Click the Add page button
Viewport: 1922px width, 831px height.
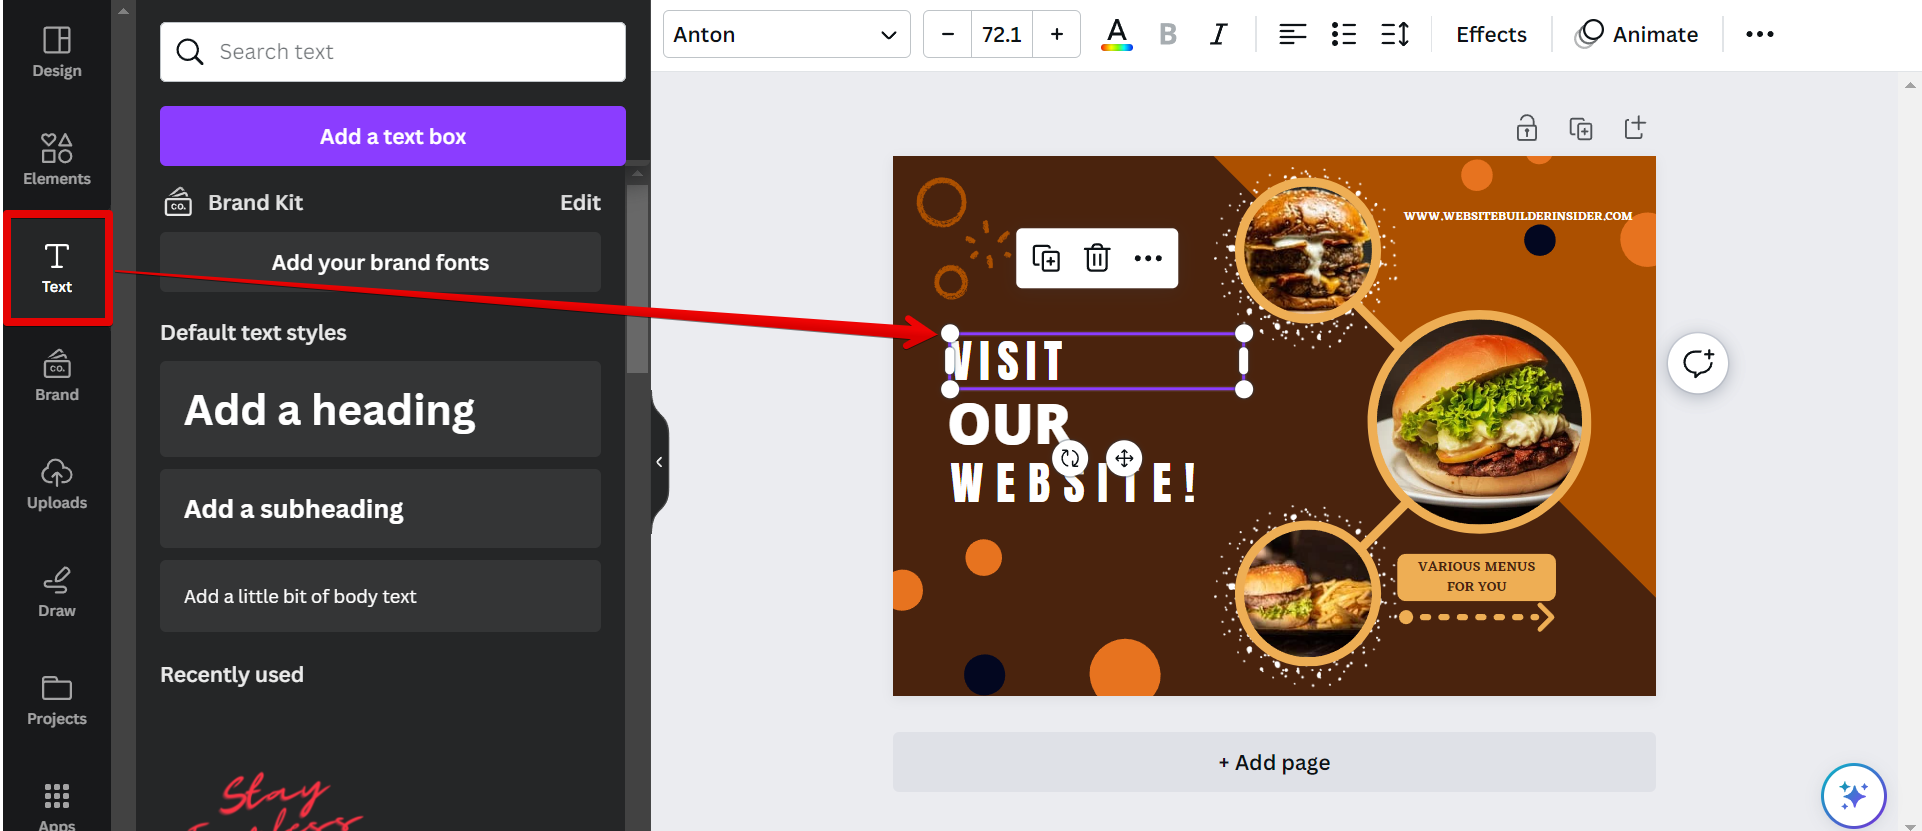pyautogui.click(x=1273, y=762)
